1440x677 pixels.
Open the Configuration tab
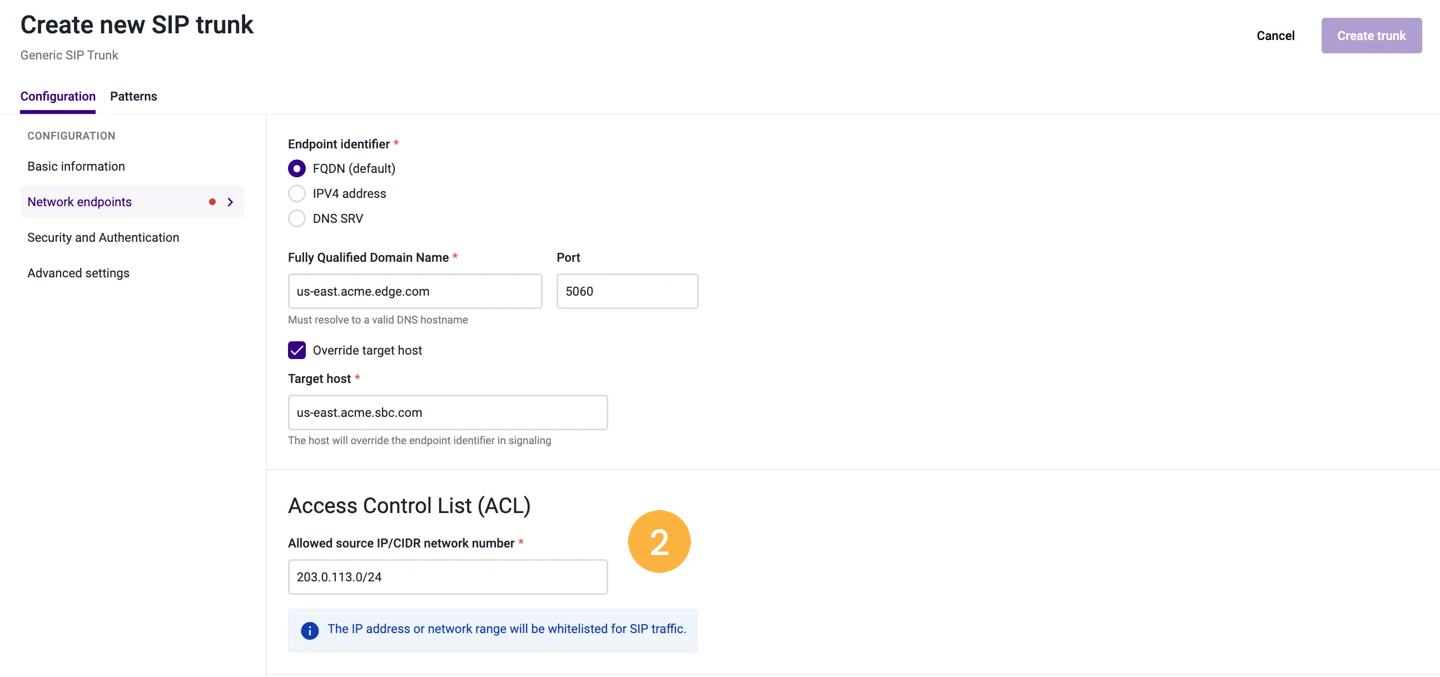(58, 96)
